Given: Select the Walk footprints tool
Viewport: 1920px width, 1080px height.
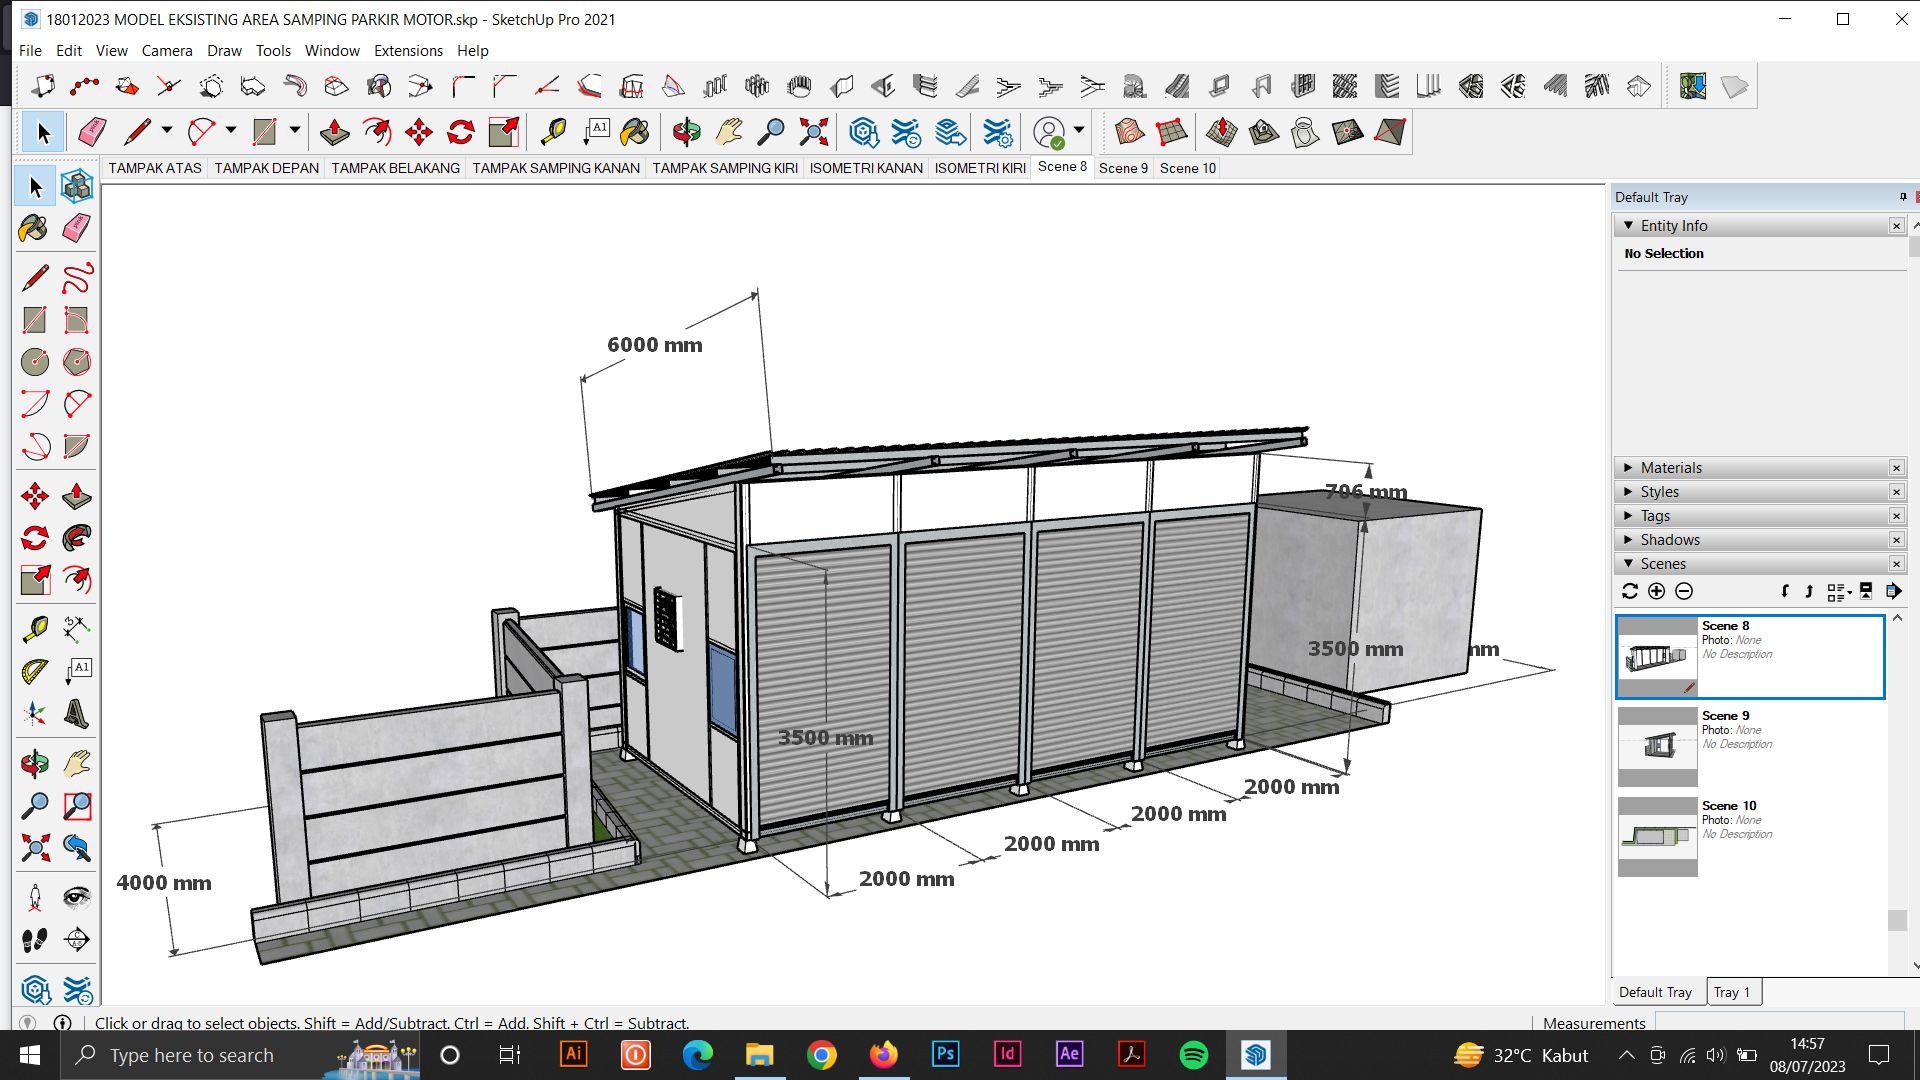Looking at the screenshot, I should tap(34, 940).
